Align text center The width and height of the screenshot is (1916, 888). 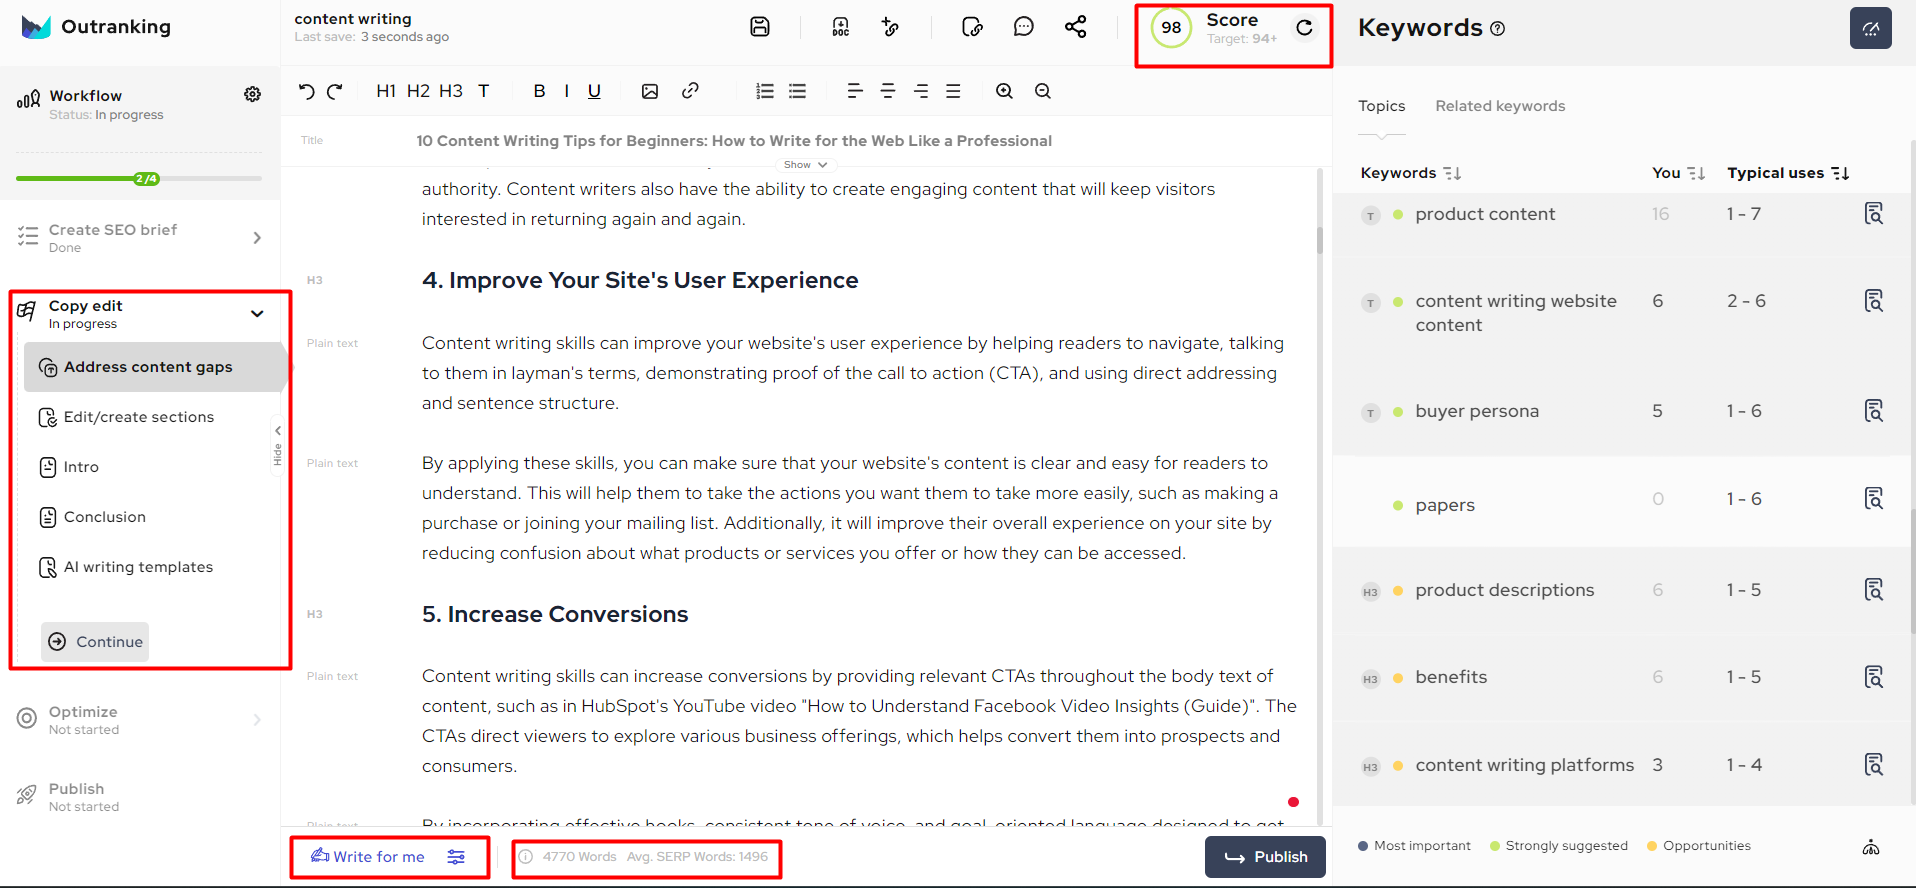[x=888, y=91]
